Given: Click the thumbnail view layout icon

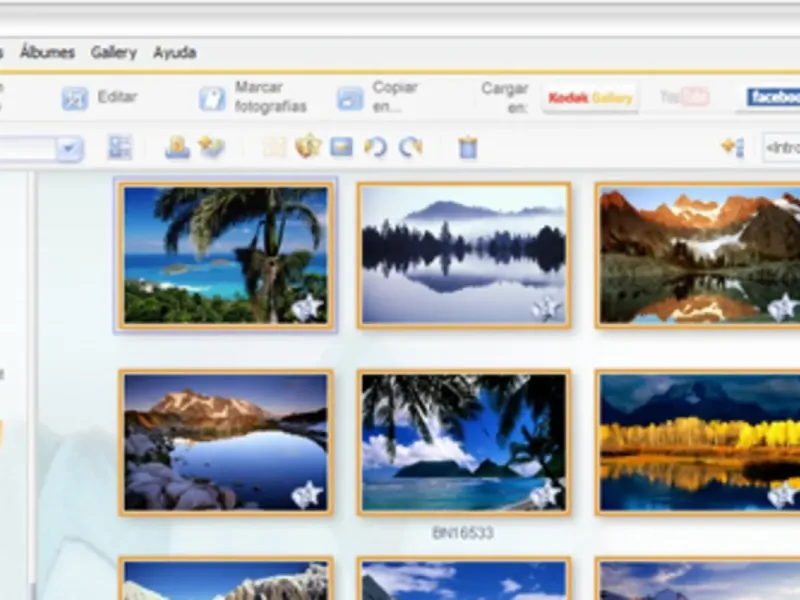Looking at the screenshot, I should coord(120,148).
